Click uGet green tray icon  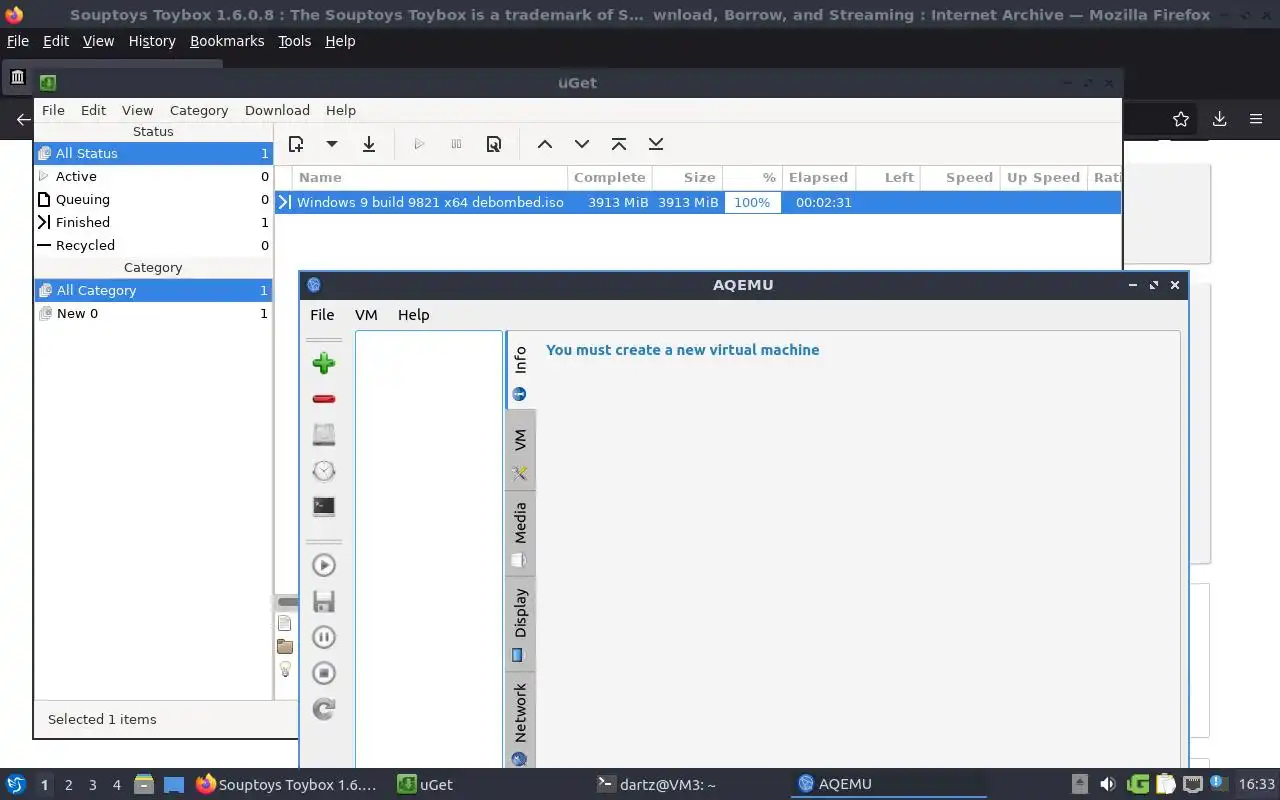coord(1137,785)
